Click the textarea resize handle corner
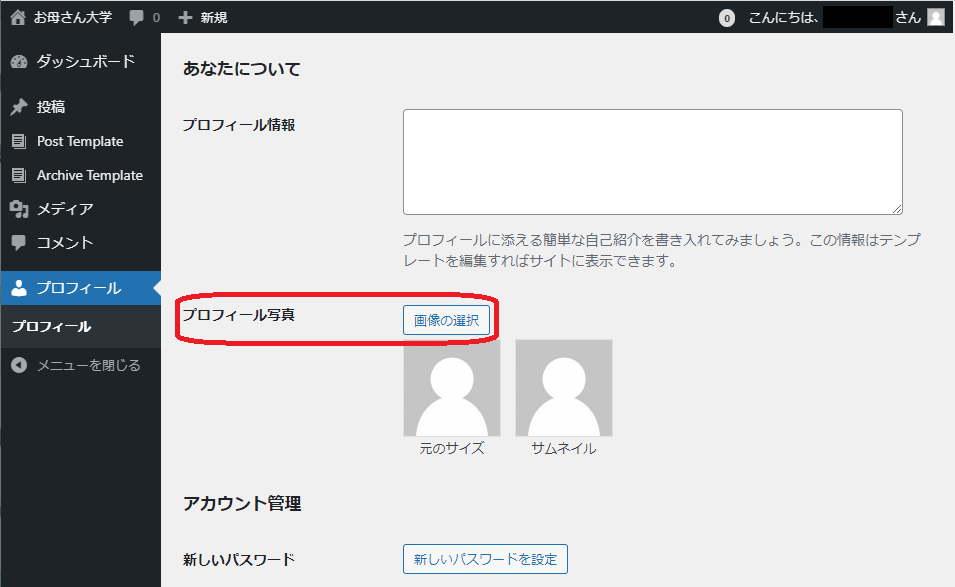955x587 pixels. 897,209
